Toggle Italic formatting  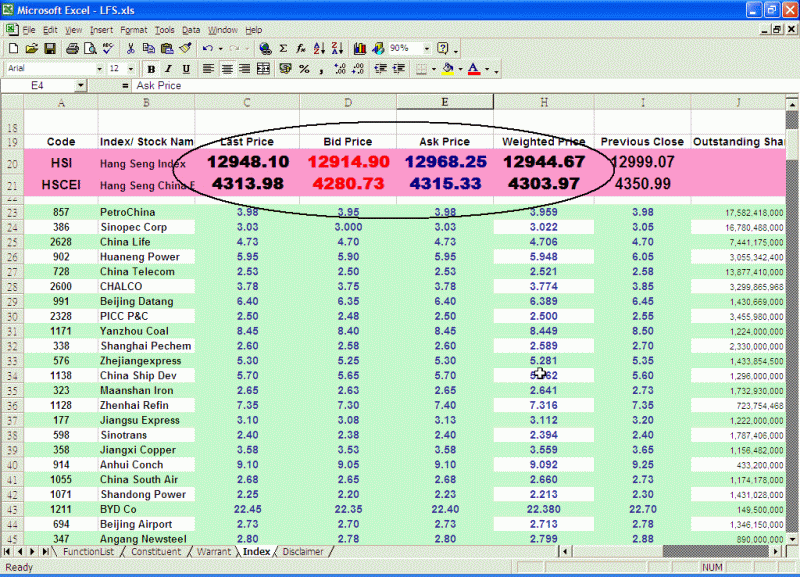pyautogui.click(x=168, y=69)
